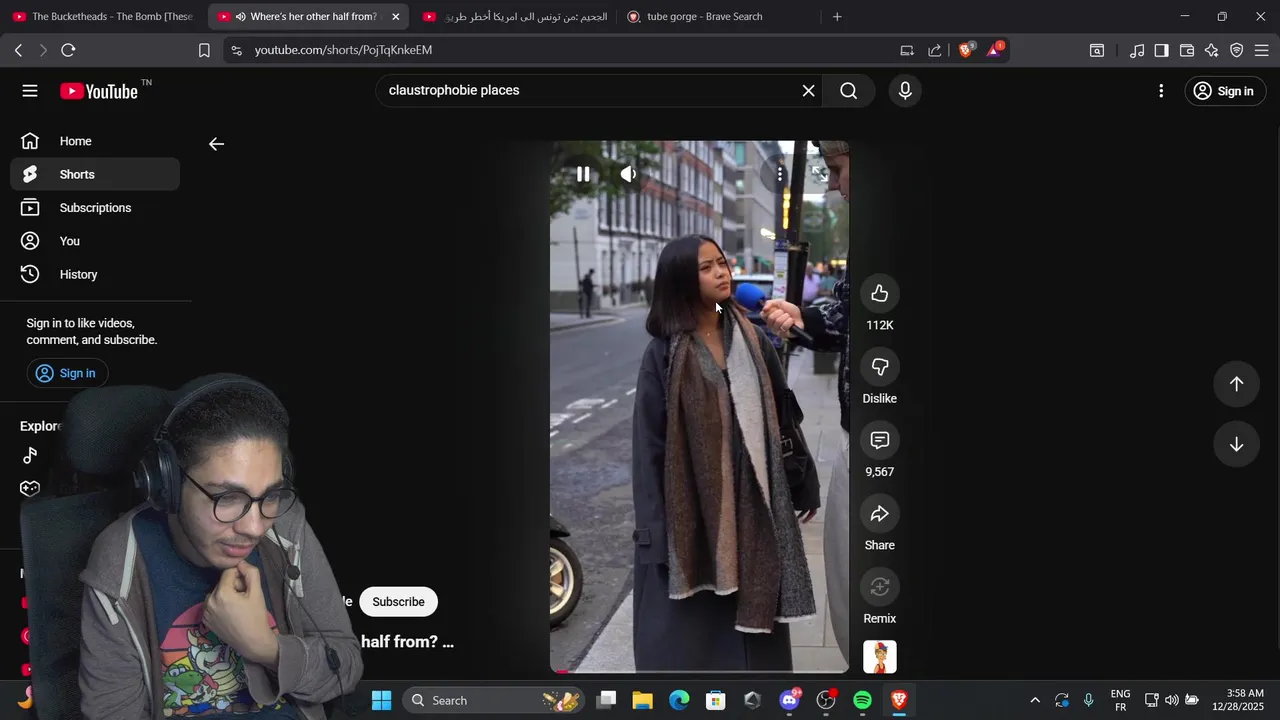Reload the page
The height and width of the screenshot is (720, 1280).
click(68, 50)
